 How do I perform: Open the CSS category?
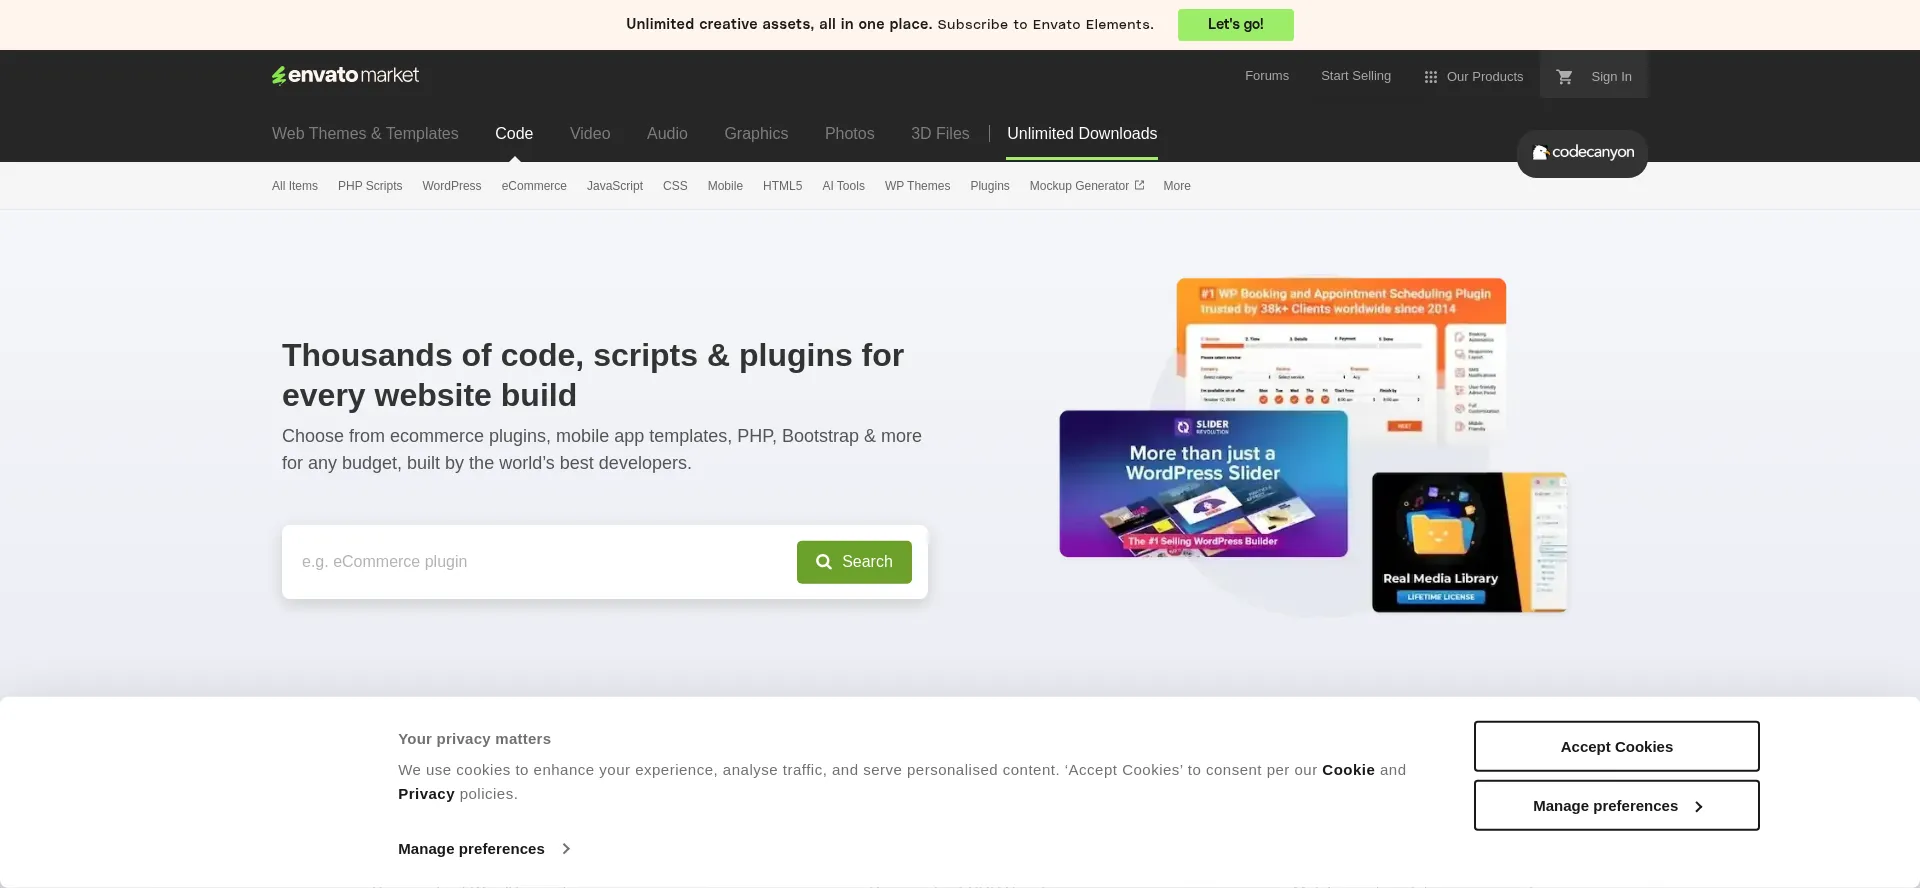coord(675,186)
